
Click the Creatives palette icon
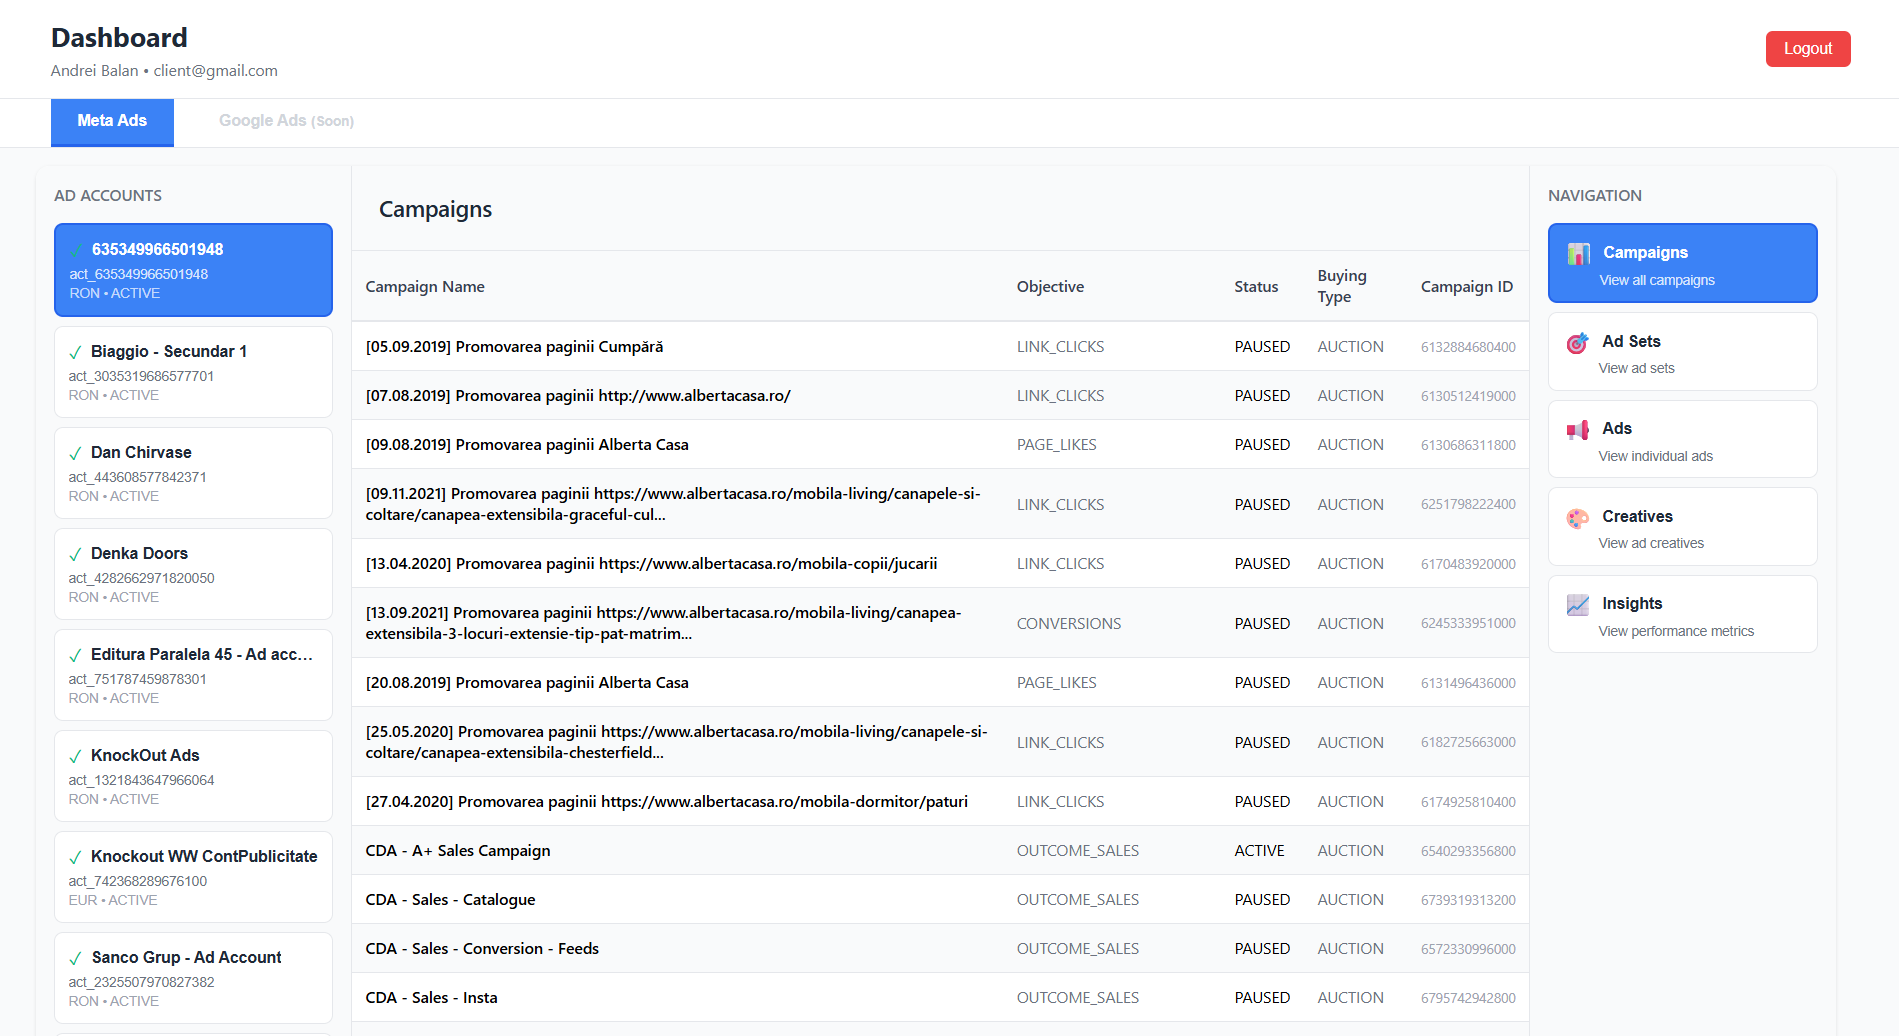point(1578,518)
